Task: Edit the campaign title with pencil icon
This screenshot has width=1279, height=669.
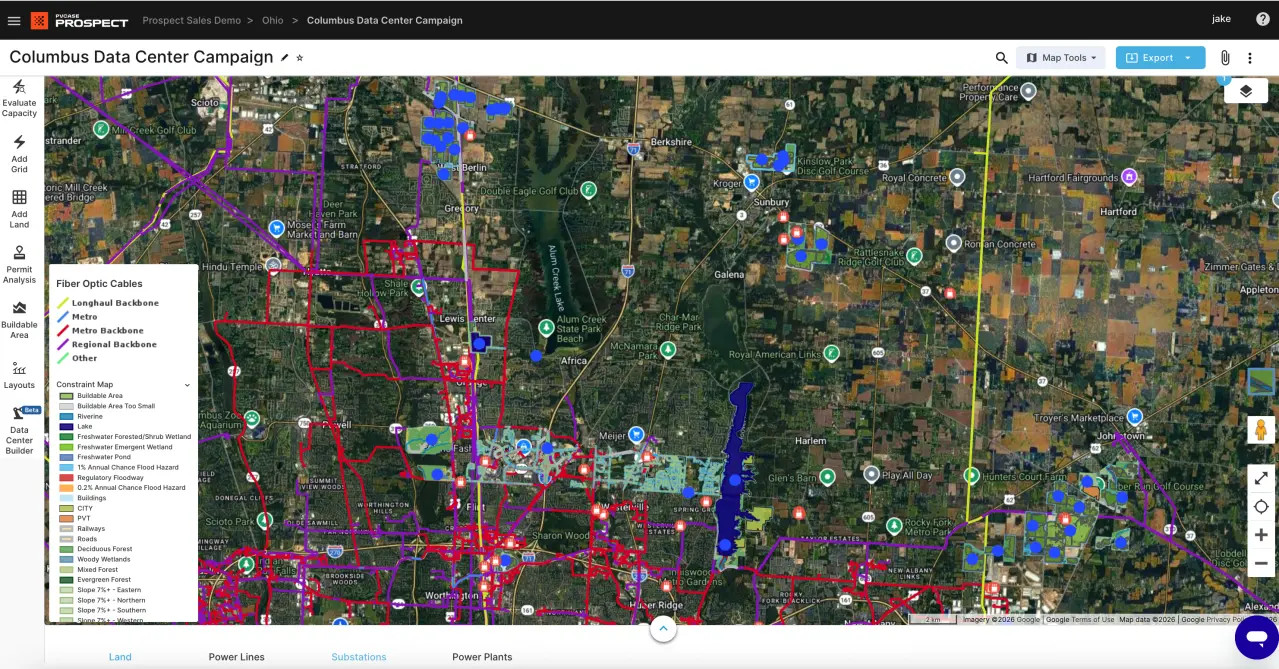Action: coord(285,58)
